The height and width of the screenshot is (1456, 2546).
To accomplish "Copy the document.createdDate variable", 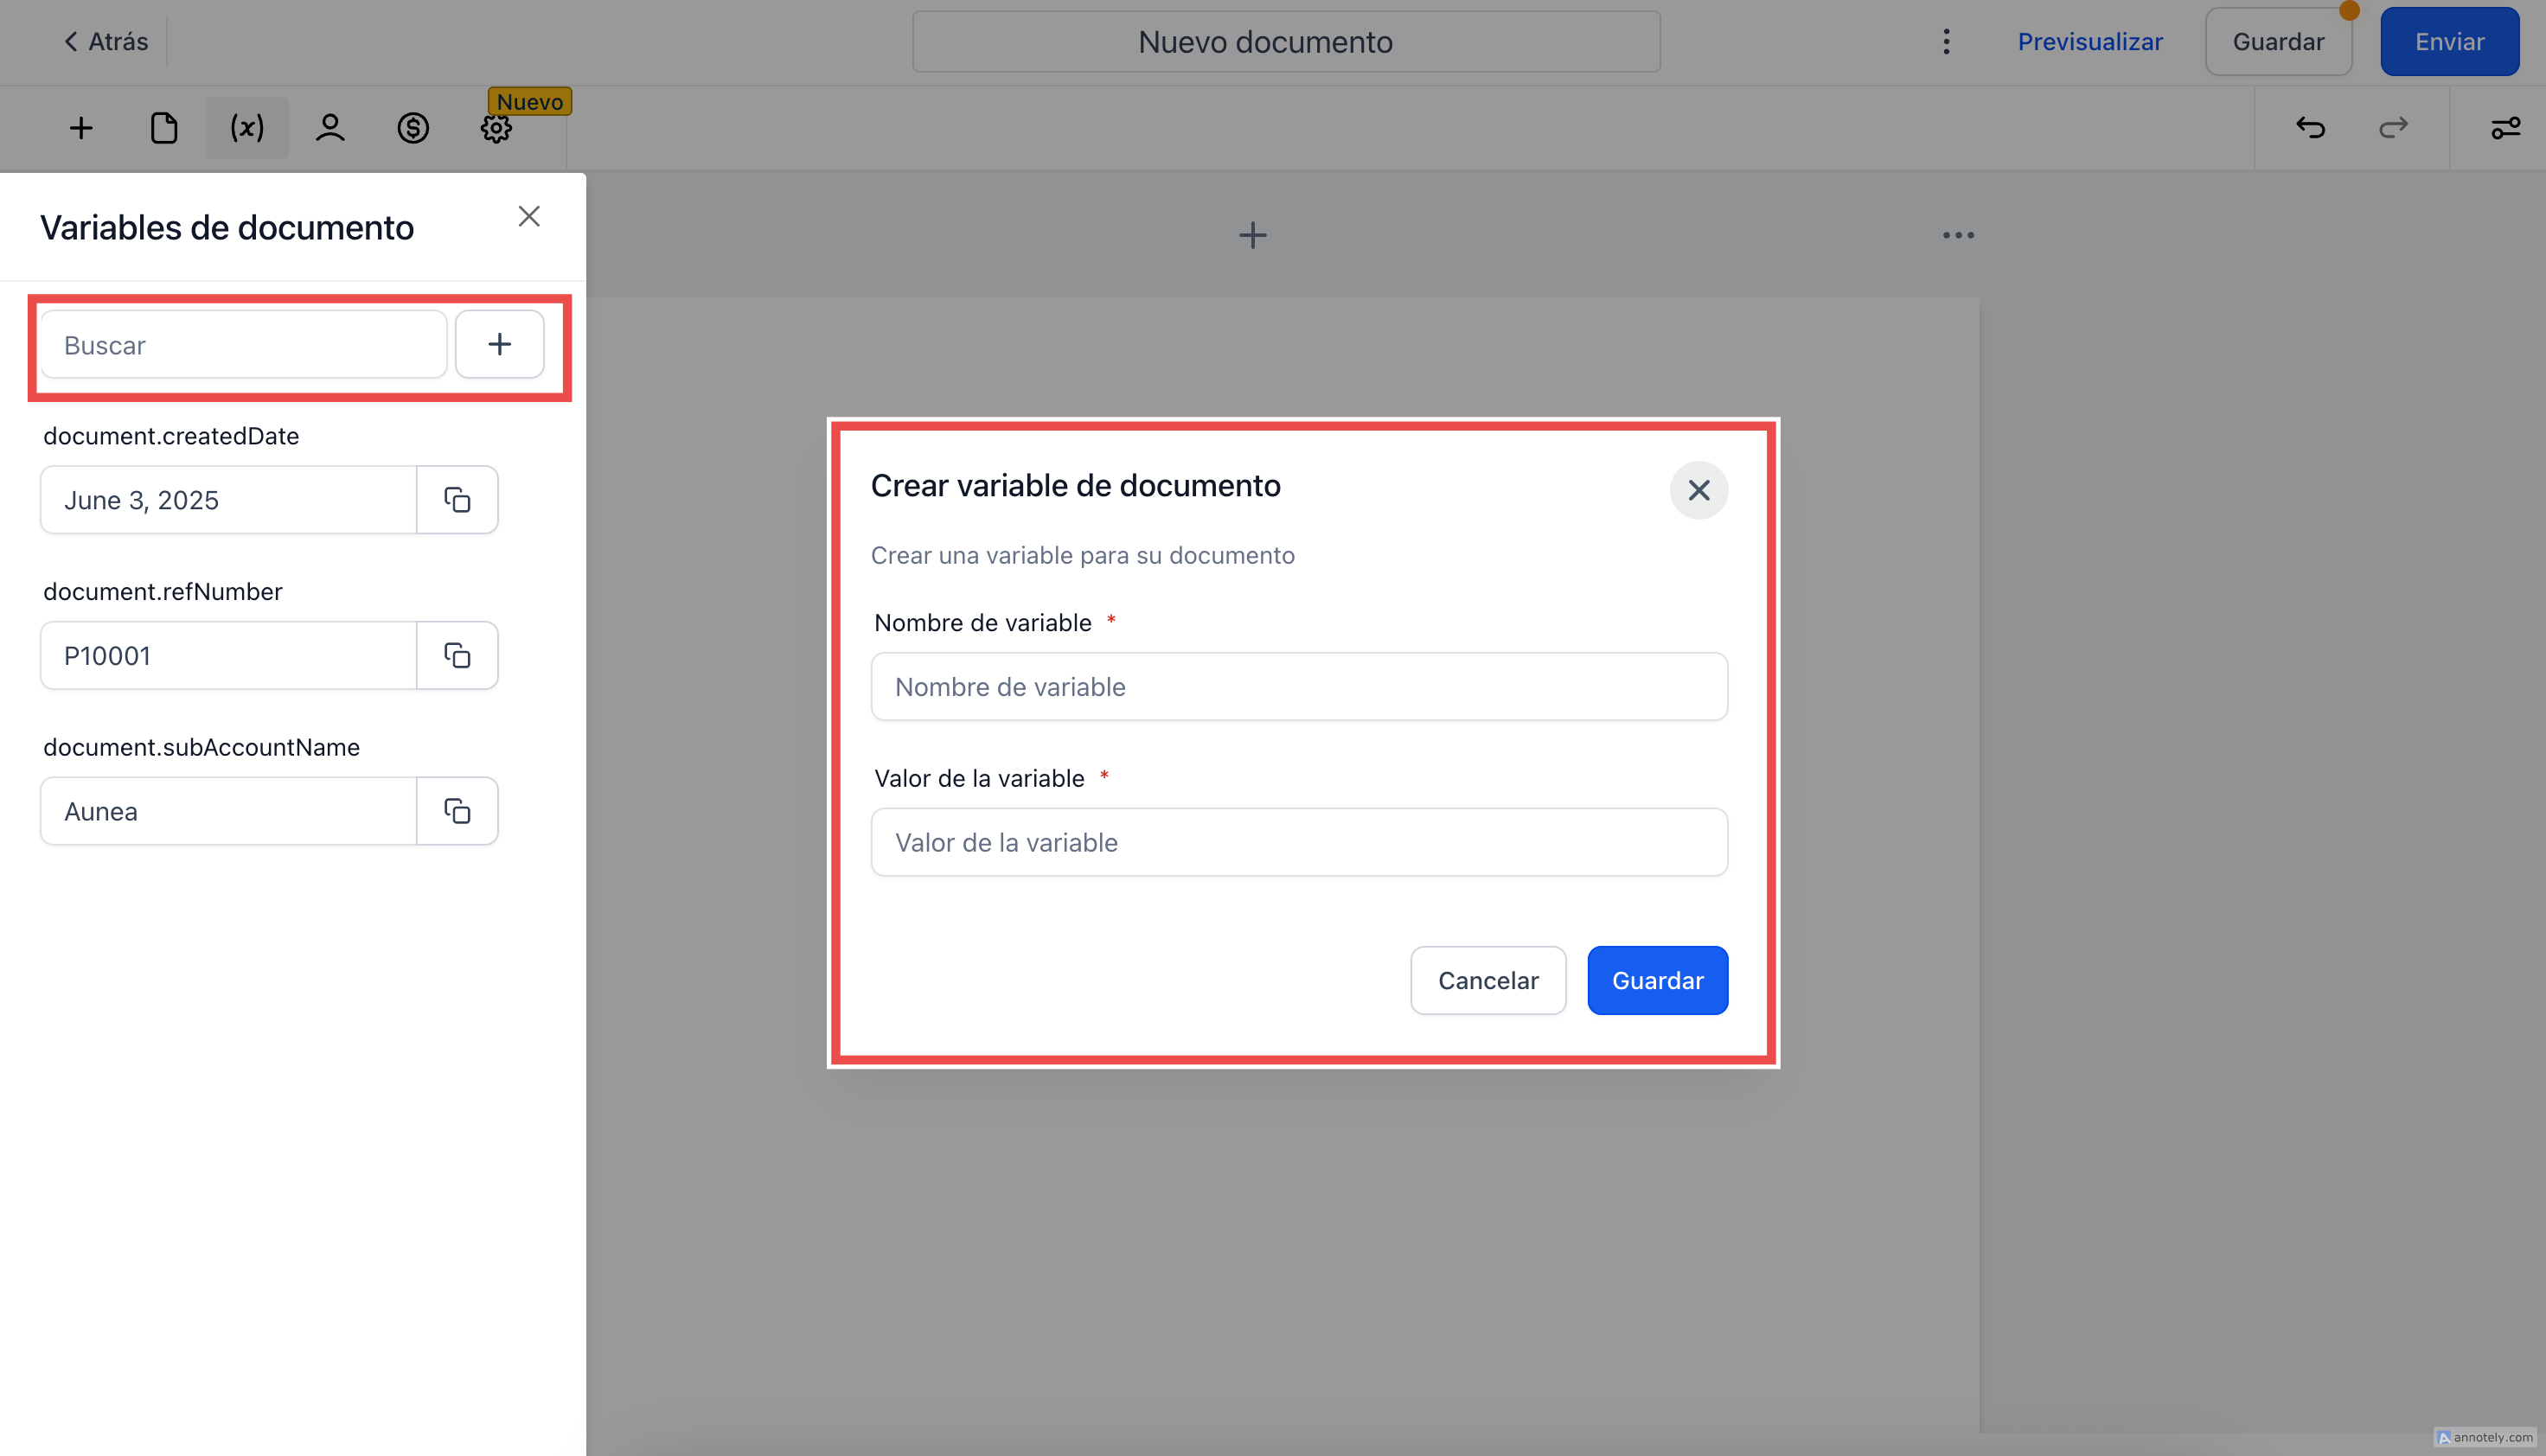I will tap(457, 500).
